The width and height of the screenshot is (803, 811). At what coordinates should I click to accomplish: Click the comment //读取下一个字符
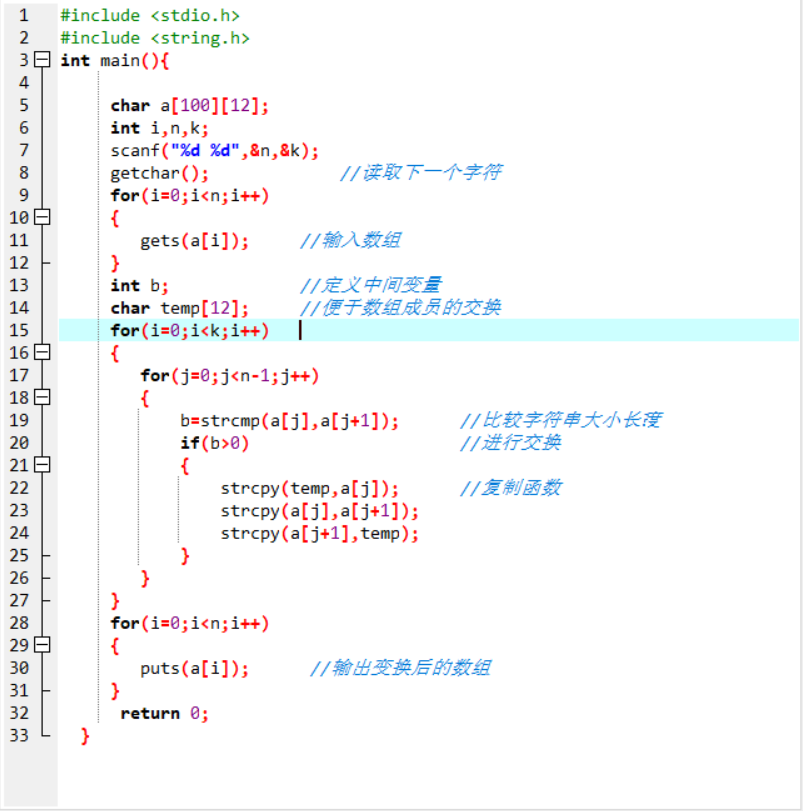[x=421, y=172]
